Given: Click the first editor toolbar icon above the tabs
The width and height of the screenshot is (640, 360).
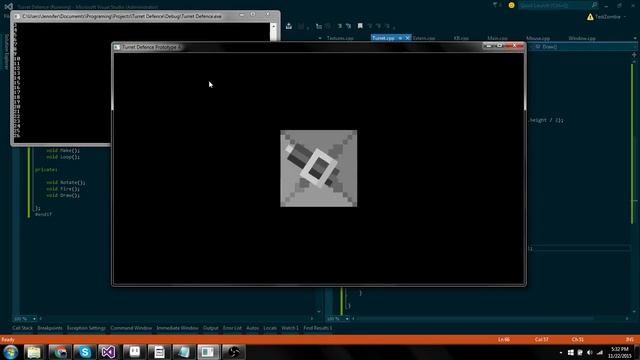Looking at the screenshot, I should point(289,26).
